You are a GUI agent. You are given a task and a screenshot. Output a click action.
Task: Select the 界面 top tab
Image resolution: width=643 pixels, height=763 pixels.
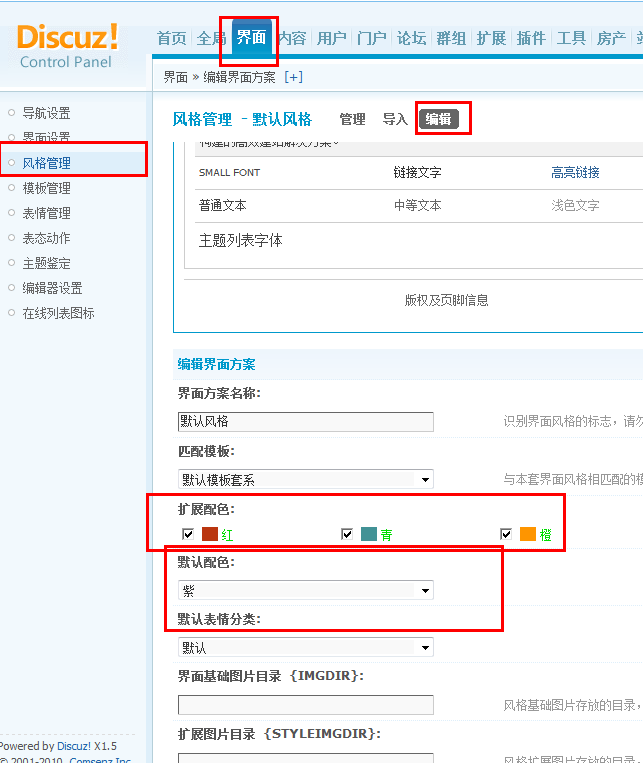(x=251, y=37)
